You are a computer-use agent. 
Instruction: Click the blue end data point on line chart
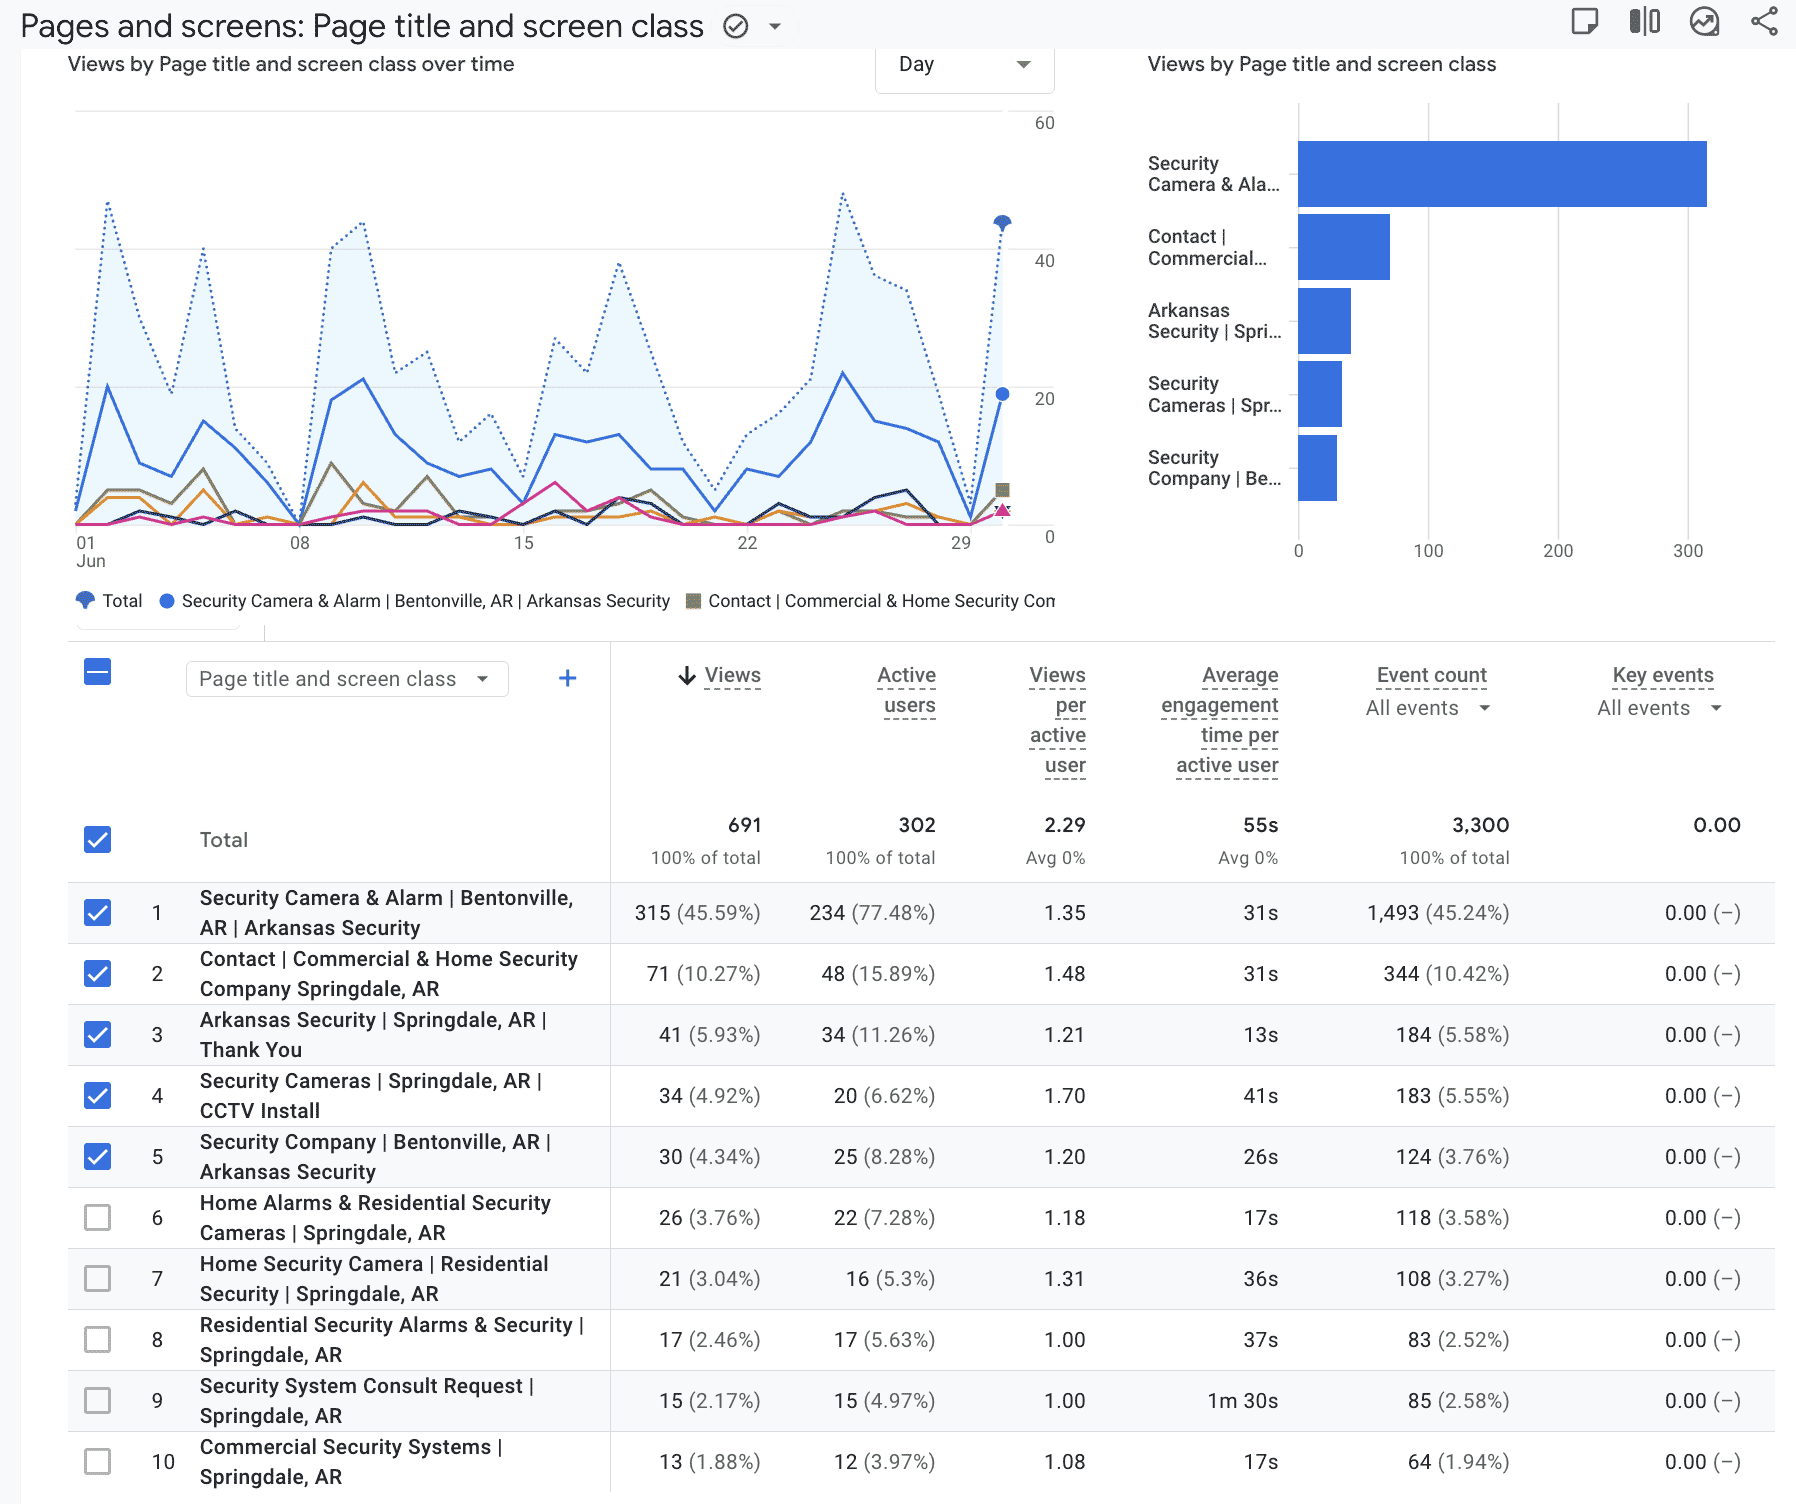click(1002, 395)
